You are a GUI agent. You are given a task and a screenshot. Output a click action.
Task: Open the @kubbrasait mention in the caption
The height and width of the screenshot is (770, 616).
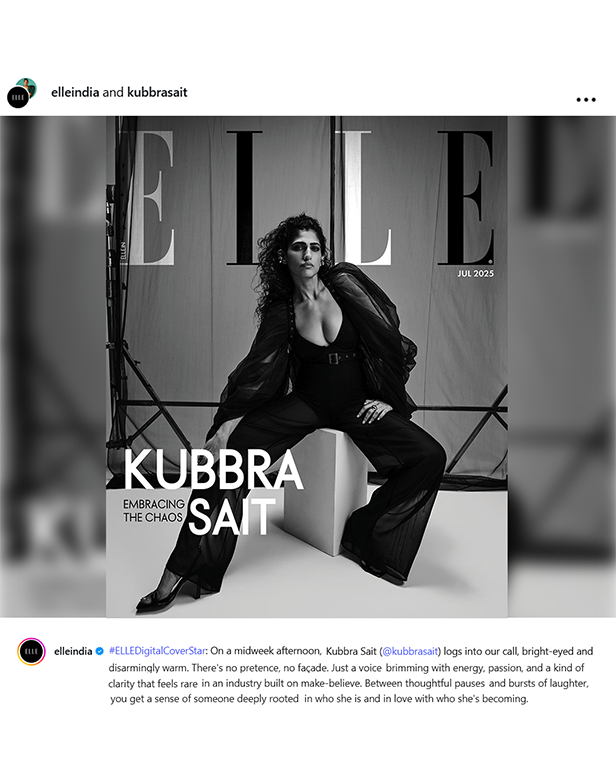point(410,651)
